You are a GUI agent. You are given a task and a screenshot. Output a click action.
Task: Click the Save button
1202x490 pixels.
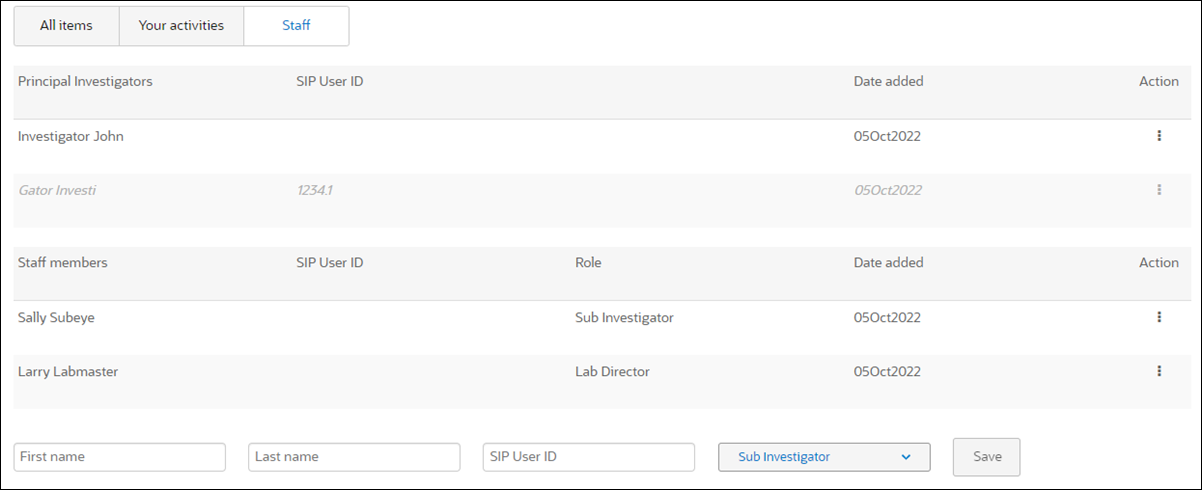[987, 457]
